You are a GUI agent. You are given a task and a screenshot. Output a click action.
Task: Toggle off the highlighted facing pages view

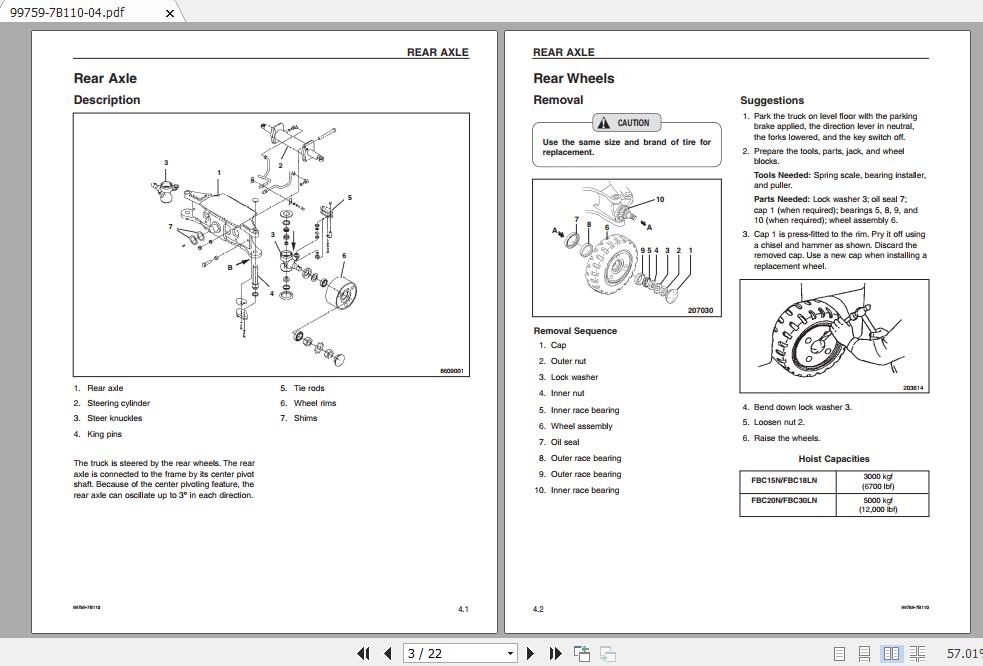pyautogui.click(x=890, y=653)
